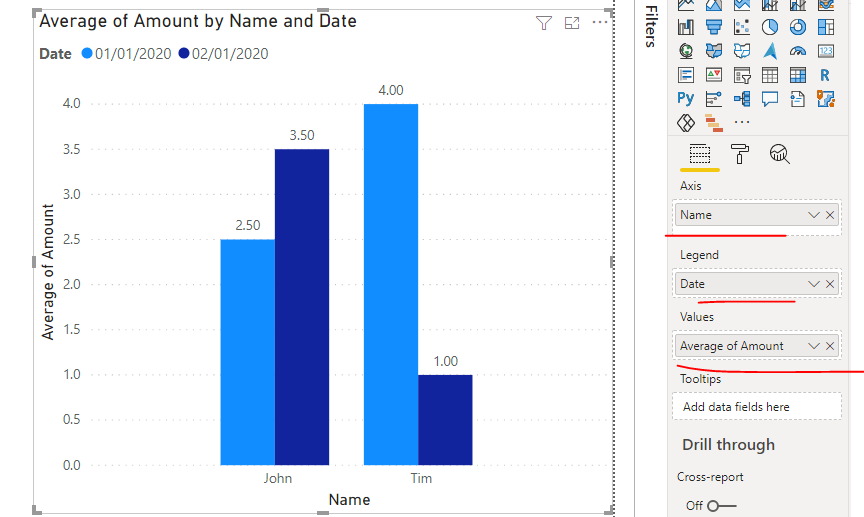This screenshot has height=517, width=864.
Task: Switch to the Analytics magnifier tab
Action: pyautogui.click(x=780, y=154)
